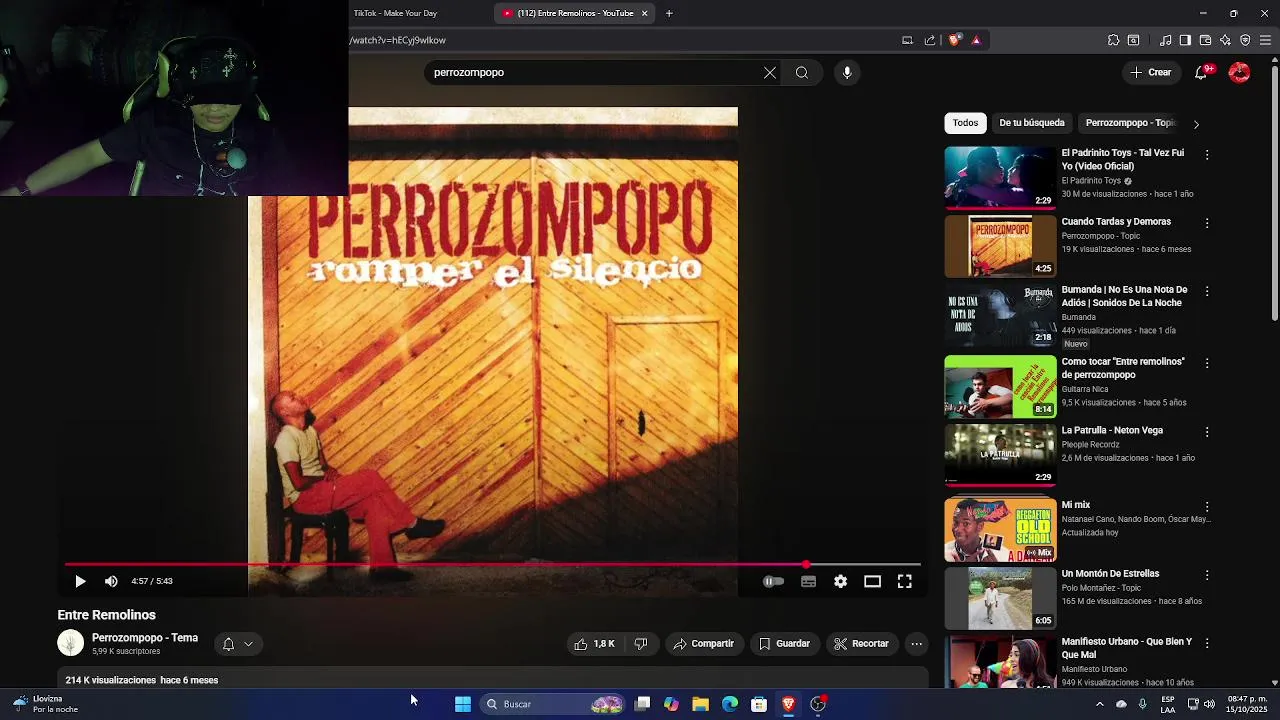Screen dimensions: 1280x720
Task: Run search with magnifier button
Action: click(802, 73)
